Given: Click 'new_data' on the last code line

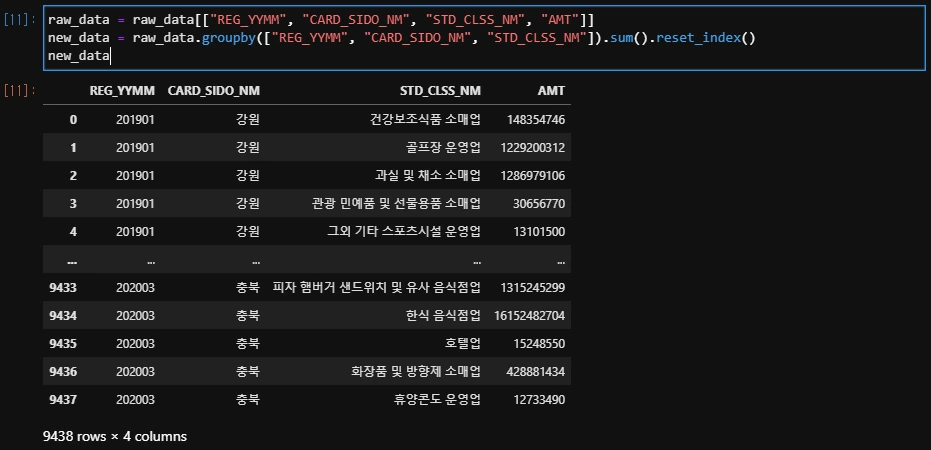Looking at the screenshot, I should (78, 56).
